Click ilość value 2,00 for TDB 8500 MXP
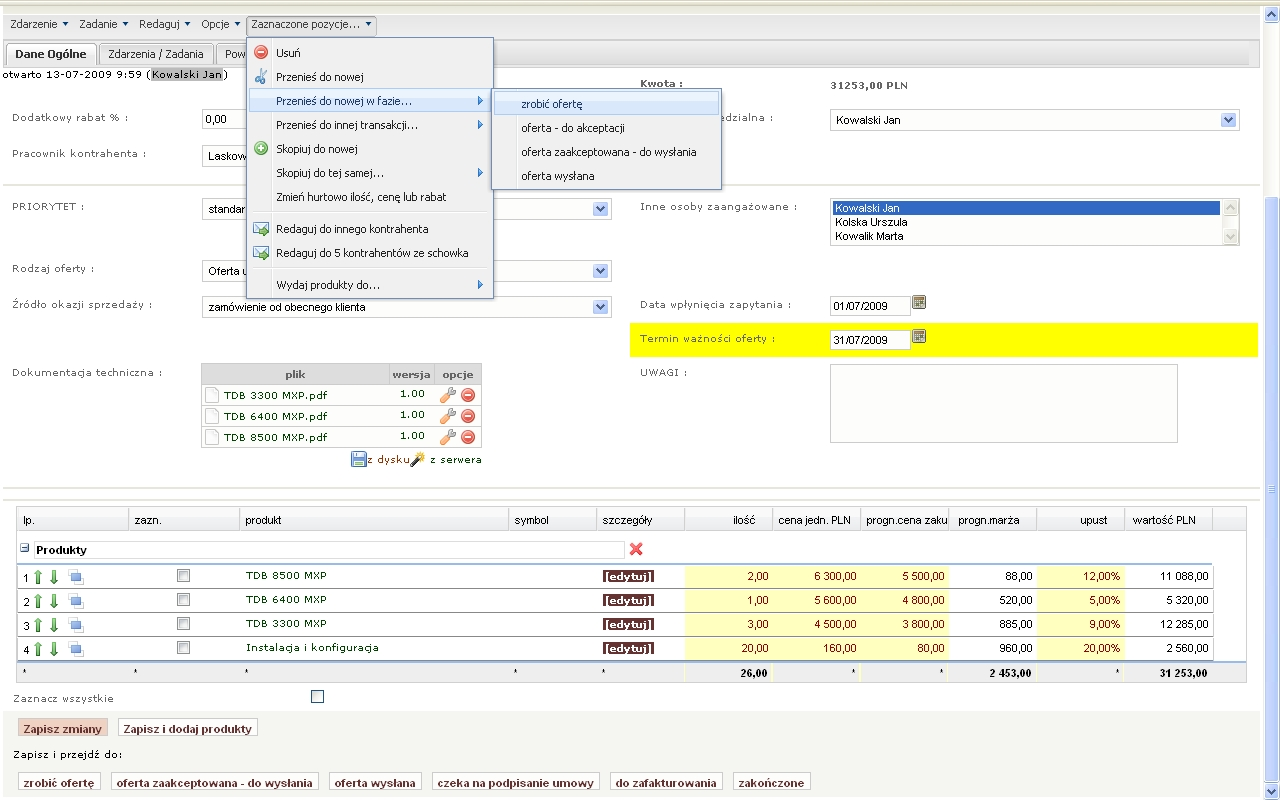This screenshot has width=1280, height=800. point(728,576)
